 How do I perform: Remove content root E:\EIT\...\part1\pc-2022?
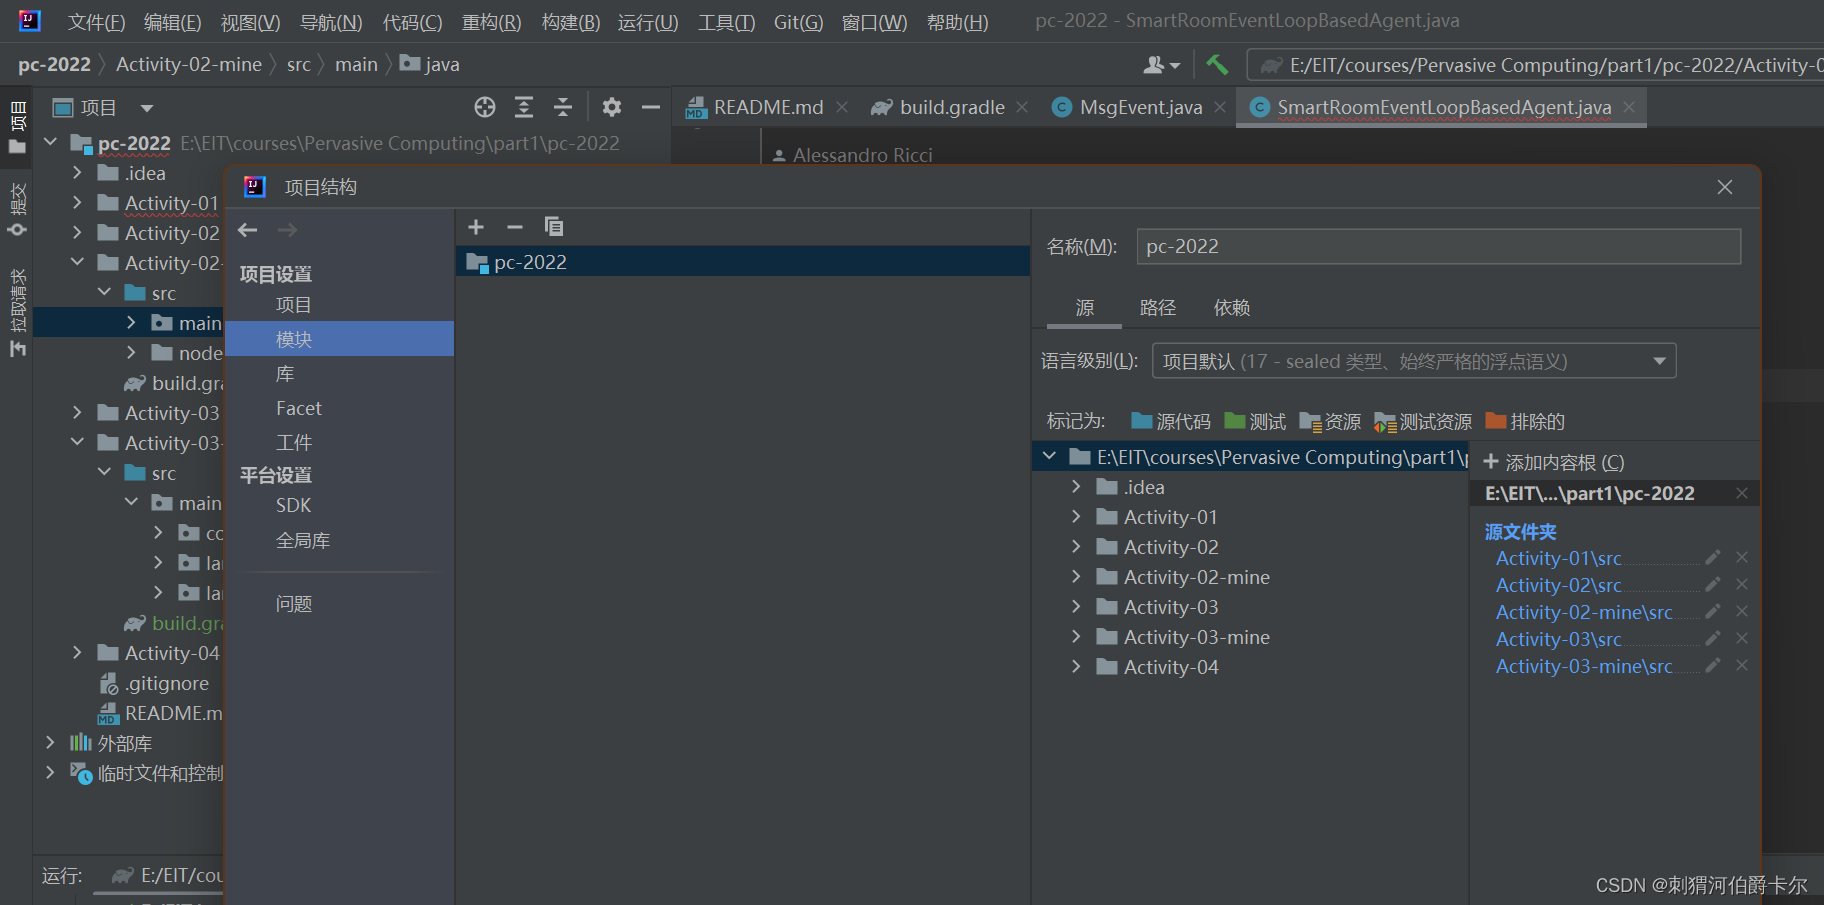point(1742,493)
